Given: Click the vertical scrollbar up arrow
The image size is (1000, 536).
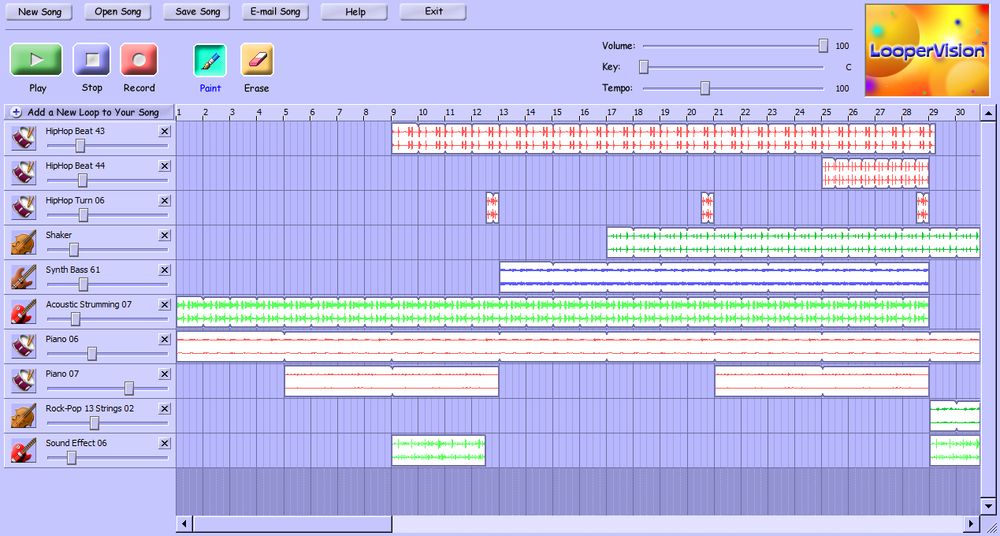Looking at the screenshot, I should 988,114.
